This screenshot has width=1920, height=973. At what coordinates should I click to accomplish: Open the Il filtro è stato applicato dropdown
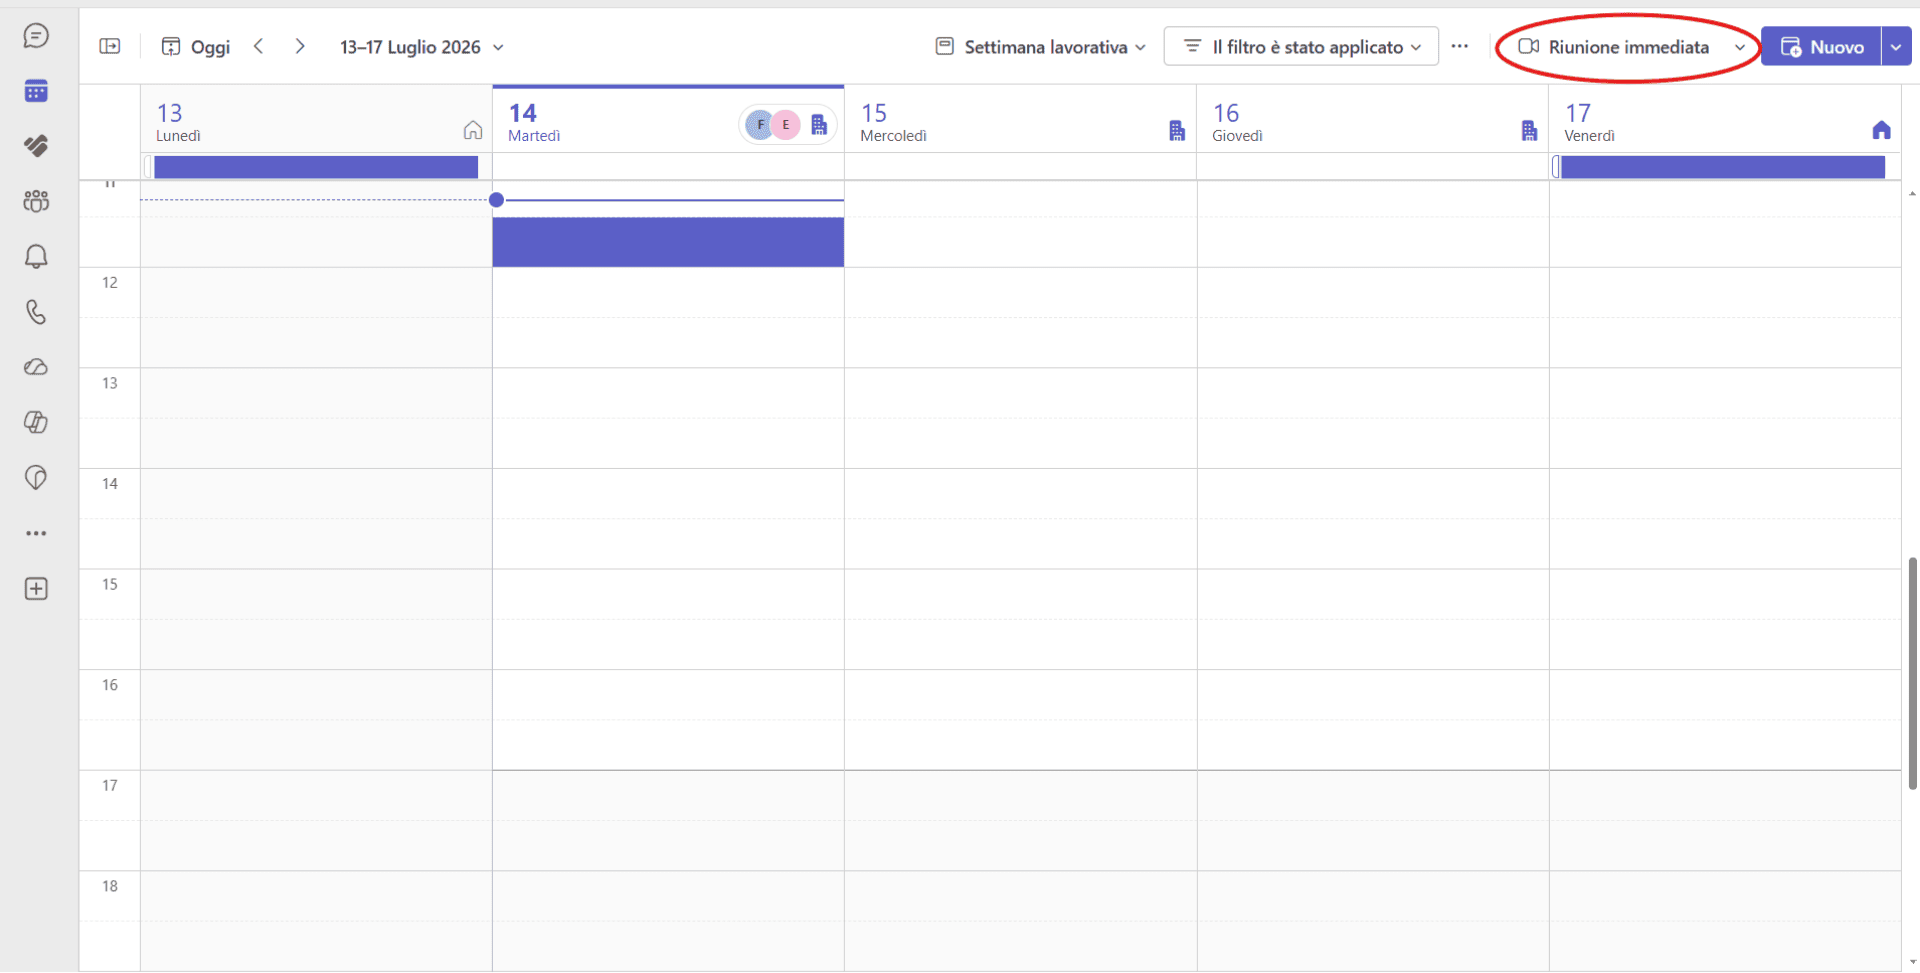[x=1301, y=47]
